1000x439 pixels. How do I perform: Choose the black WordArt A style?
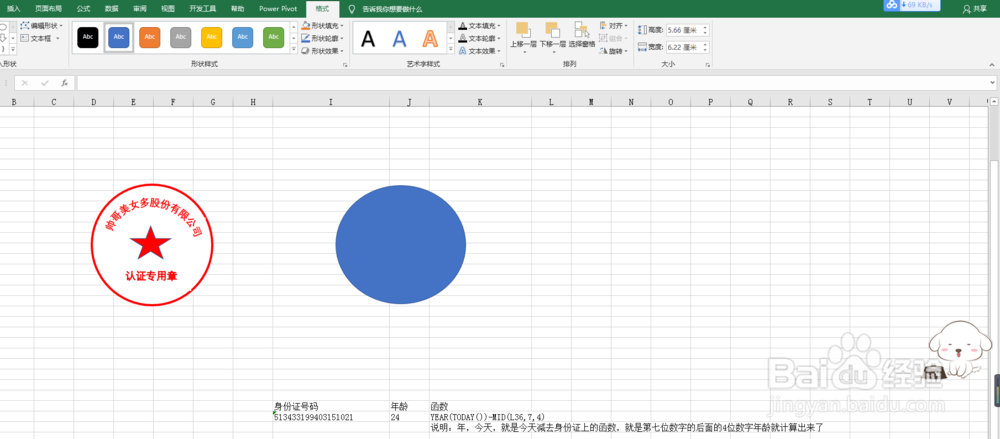[x=368, y=39]
